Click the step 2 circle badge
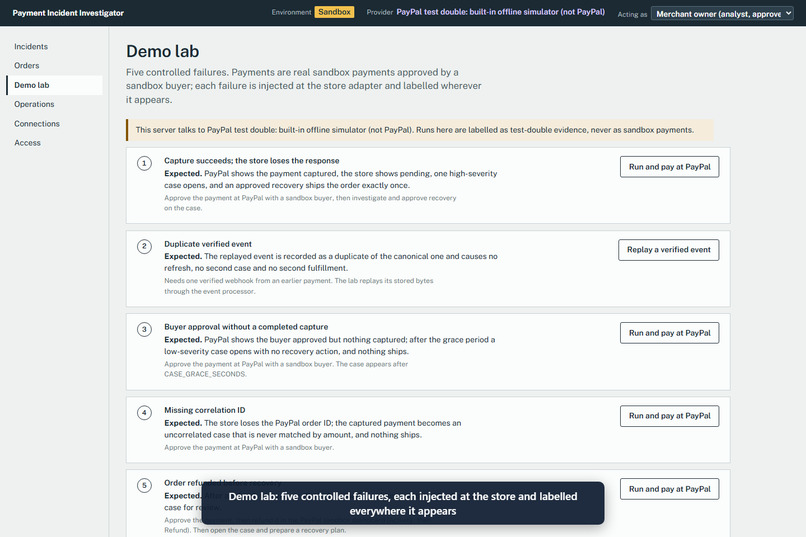This screenshot has width=806, height=537. pyautogui.click(x=144, y=246)
